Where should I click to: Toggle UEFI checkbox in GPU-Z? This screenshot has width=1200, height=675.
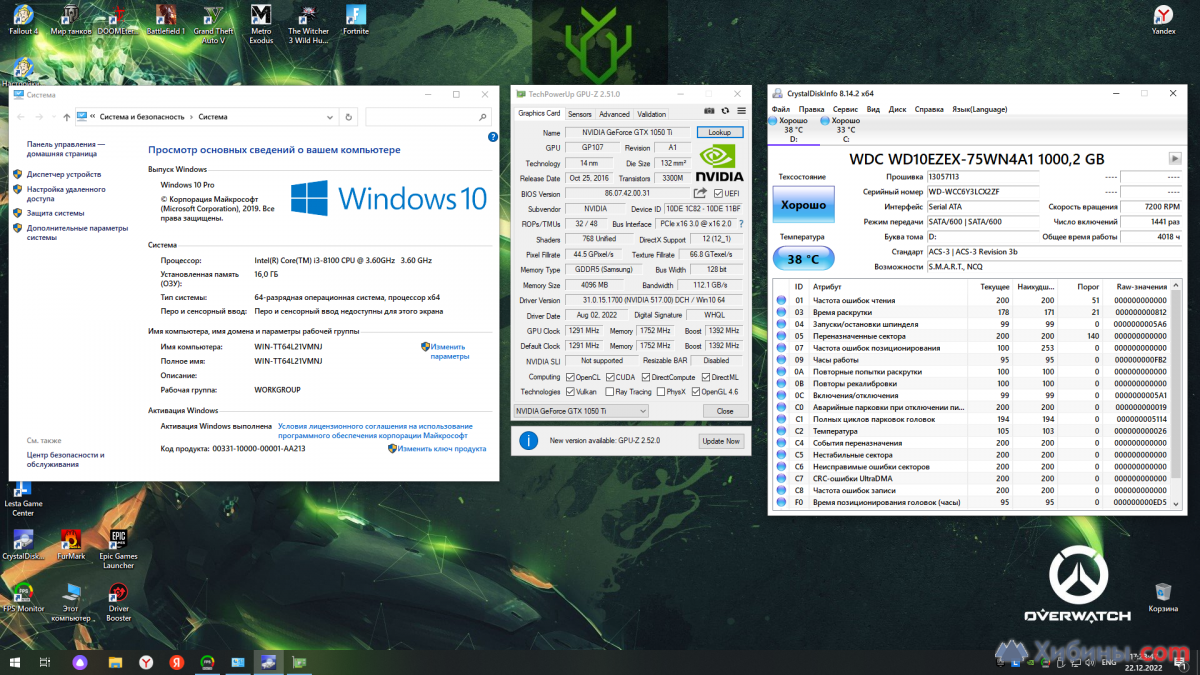(x=717, y=193)
